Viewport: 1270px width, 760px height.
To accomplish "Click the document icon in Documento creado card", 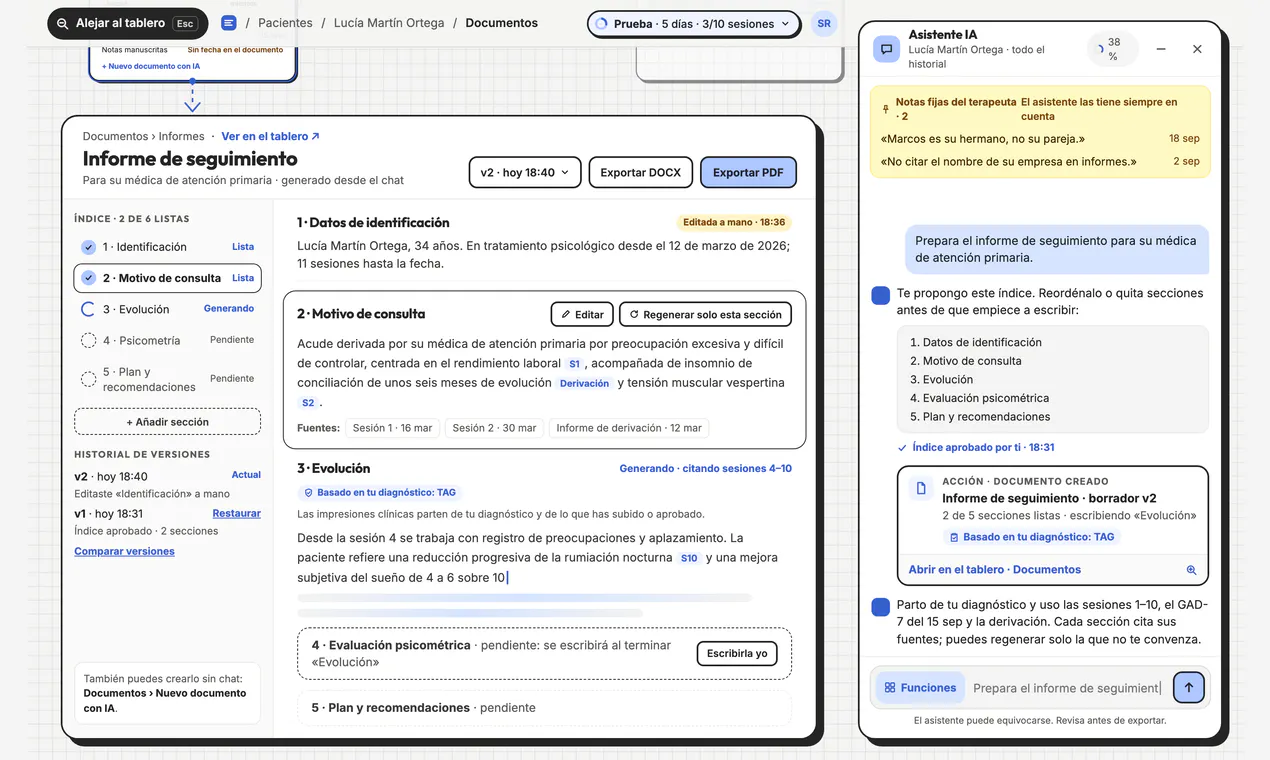I will pyautogui.click(x=921, y=489).
